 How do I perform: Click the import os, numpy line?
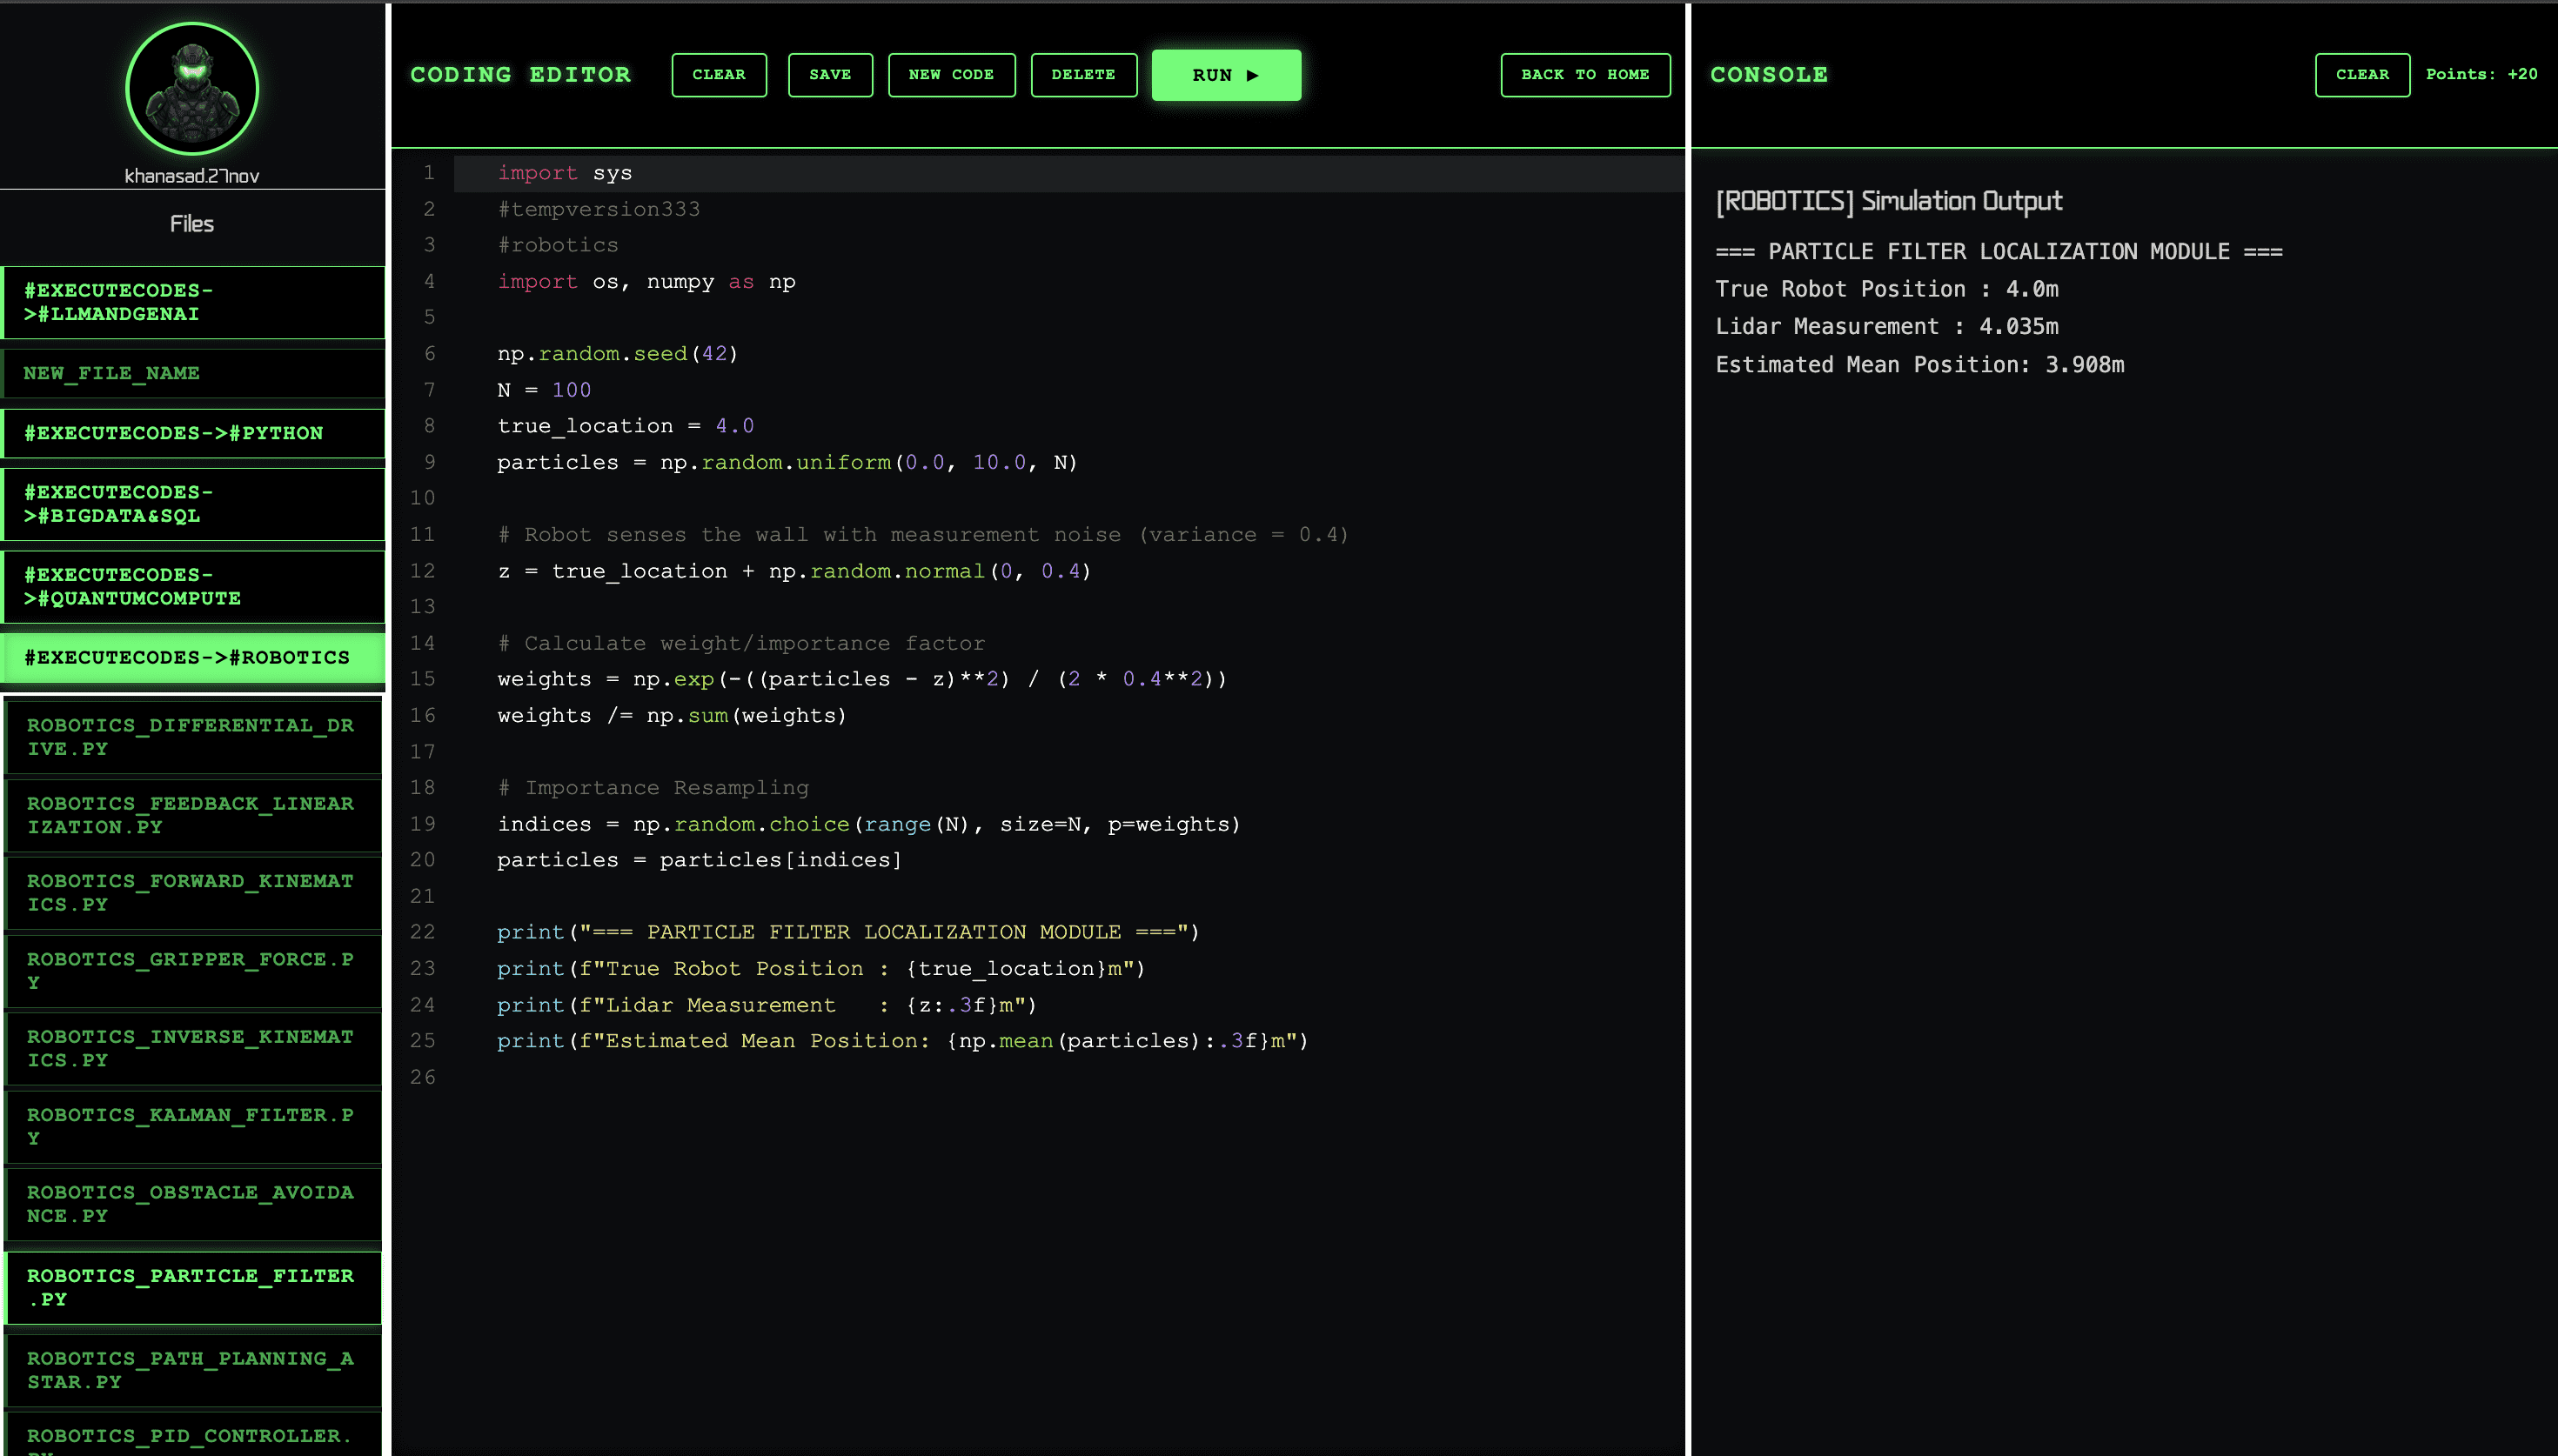pyautogui.click(x=646, y=282)
